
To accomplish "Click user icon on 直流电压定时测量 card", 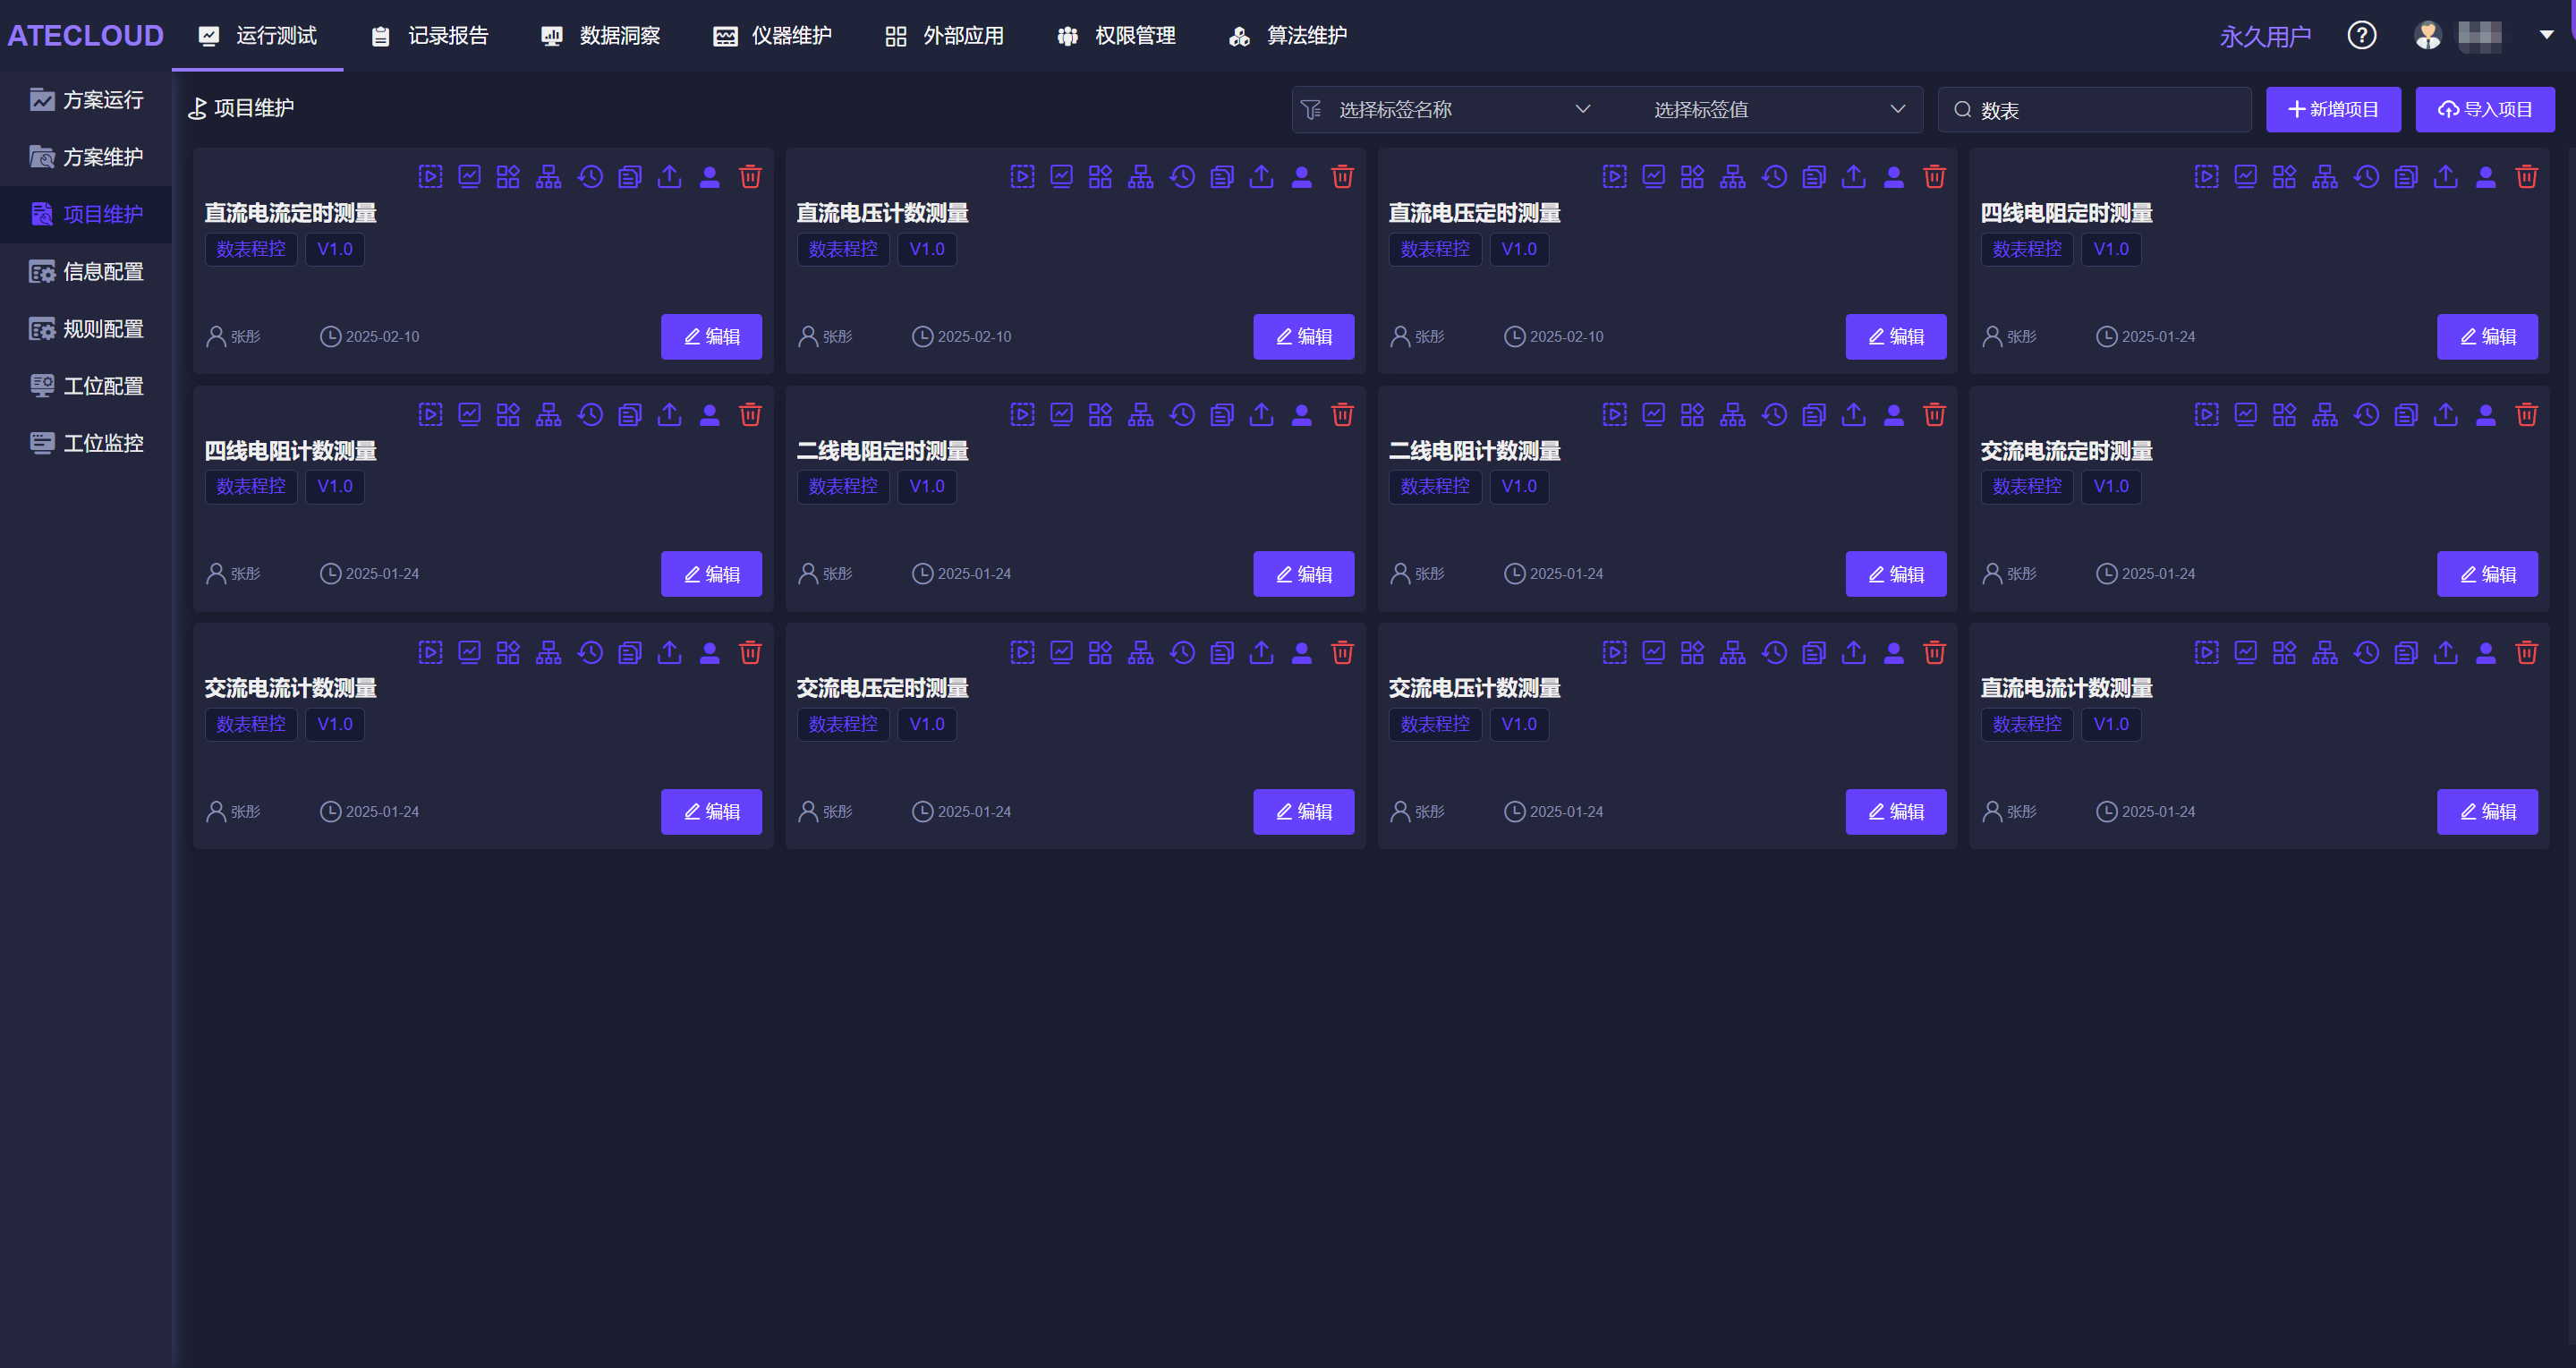I will click(x=1894, y=177).
